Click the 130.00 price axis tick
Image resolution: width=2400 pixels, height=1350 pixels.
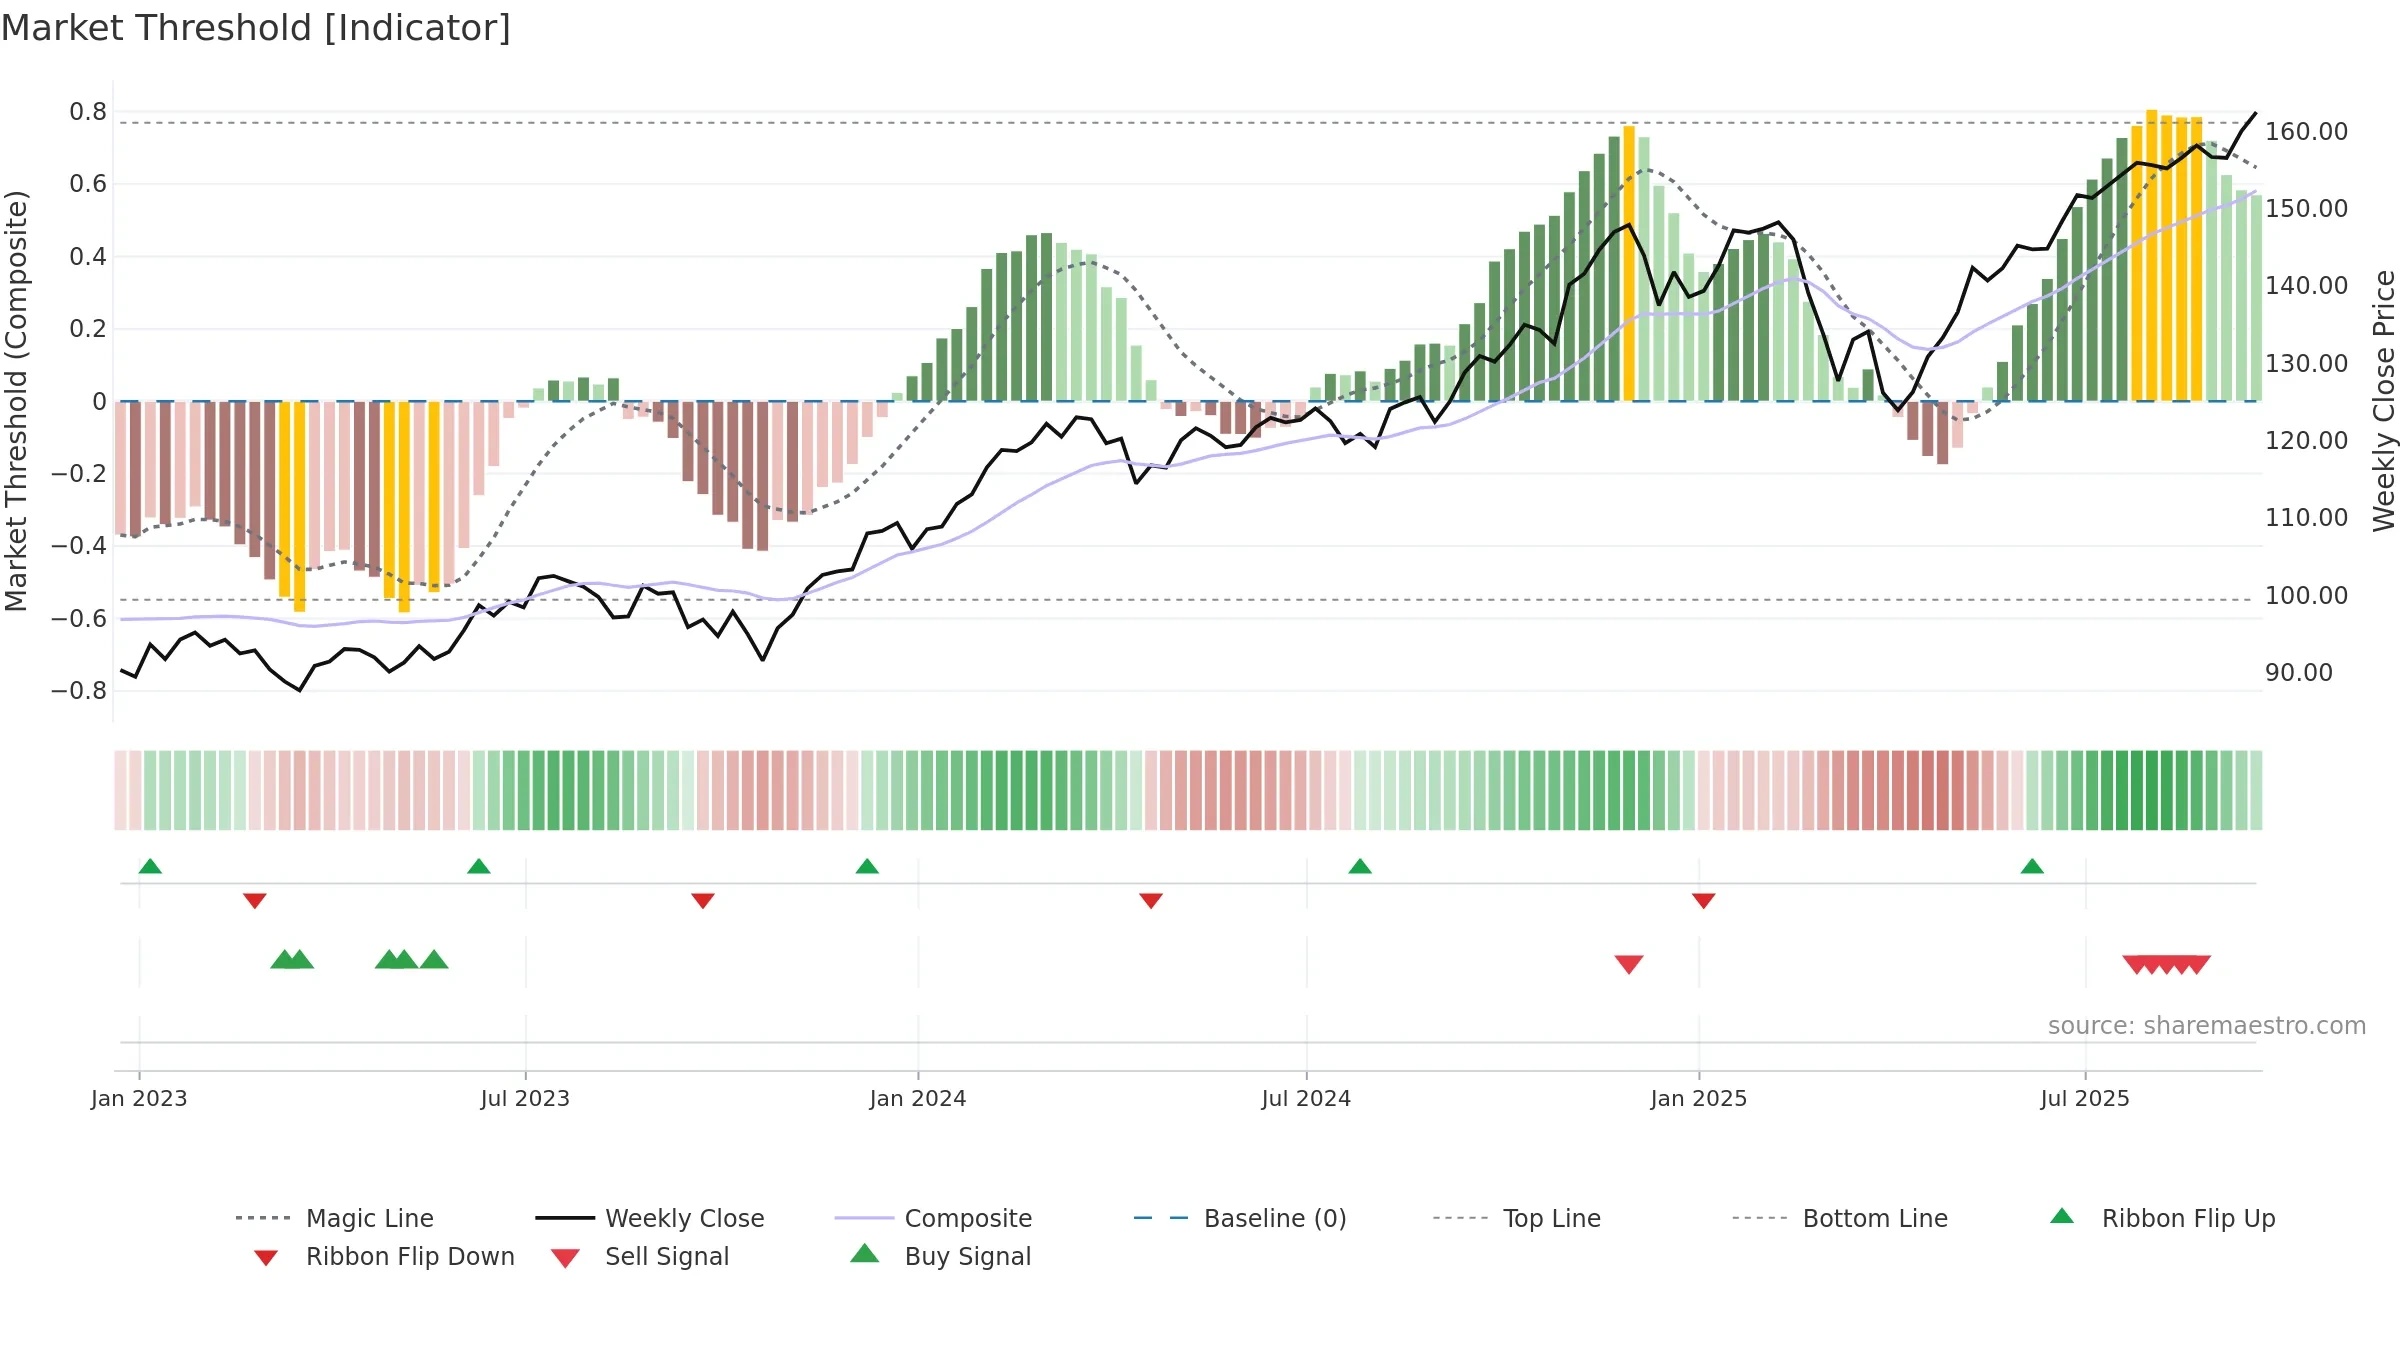(2306, 363)
